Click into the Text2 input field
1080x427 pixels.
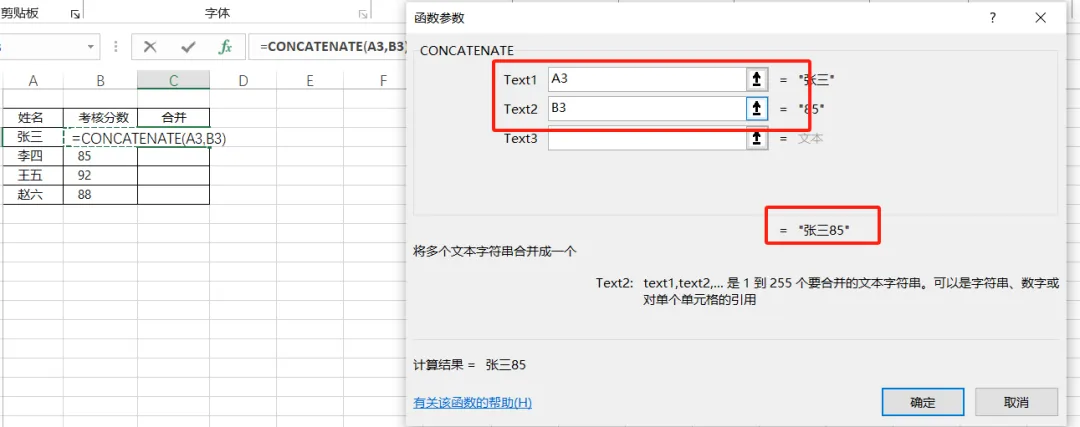pos(645,108)
